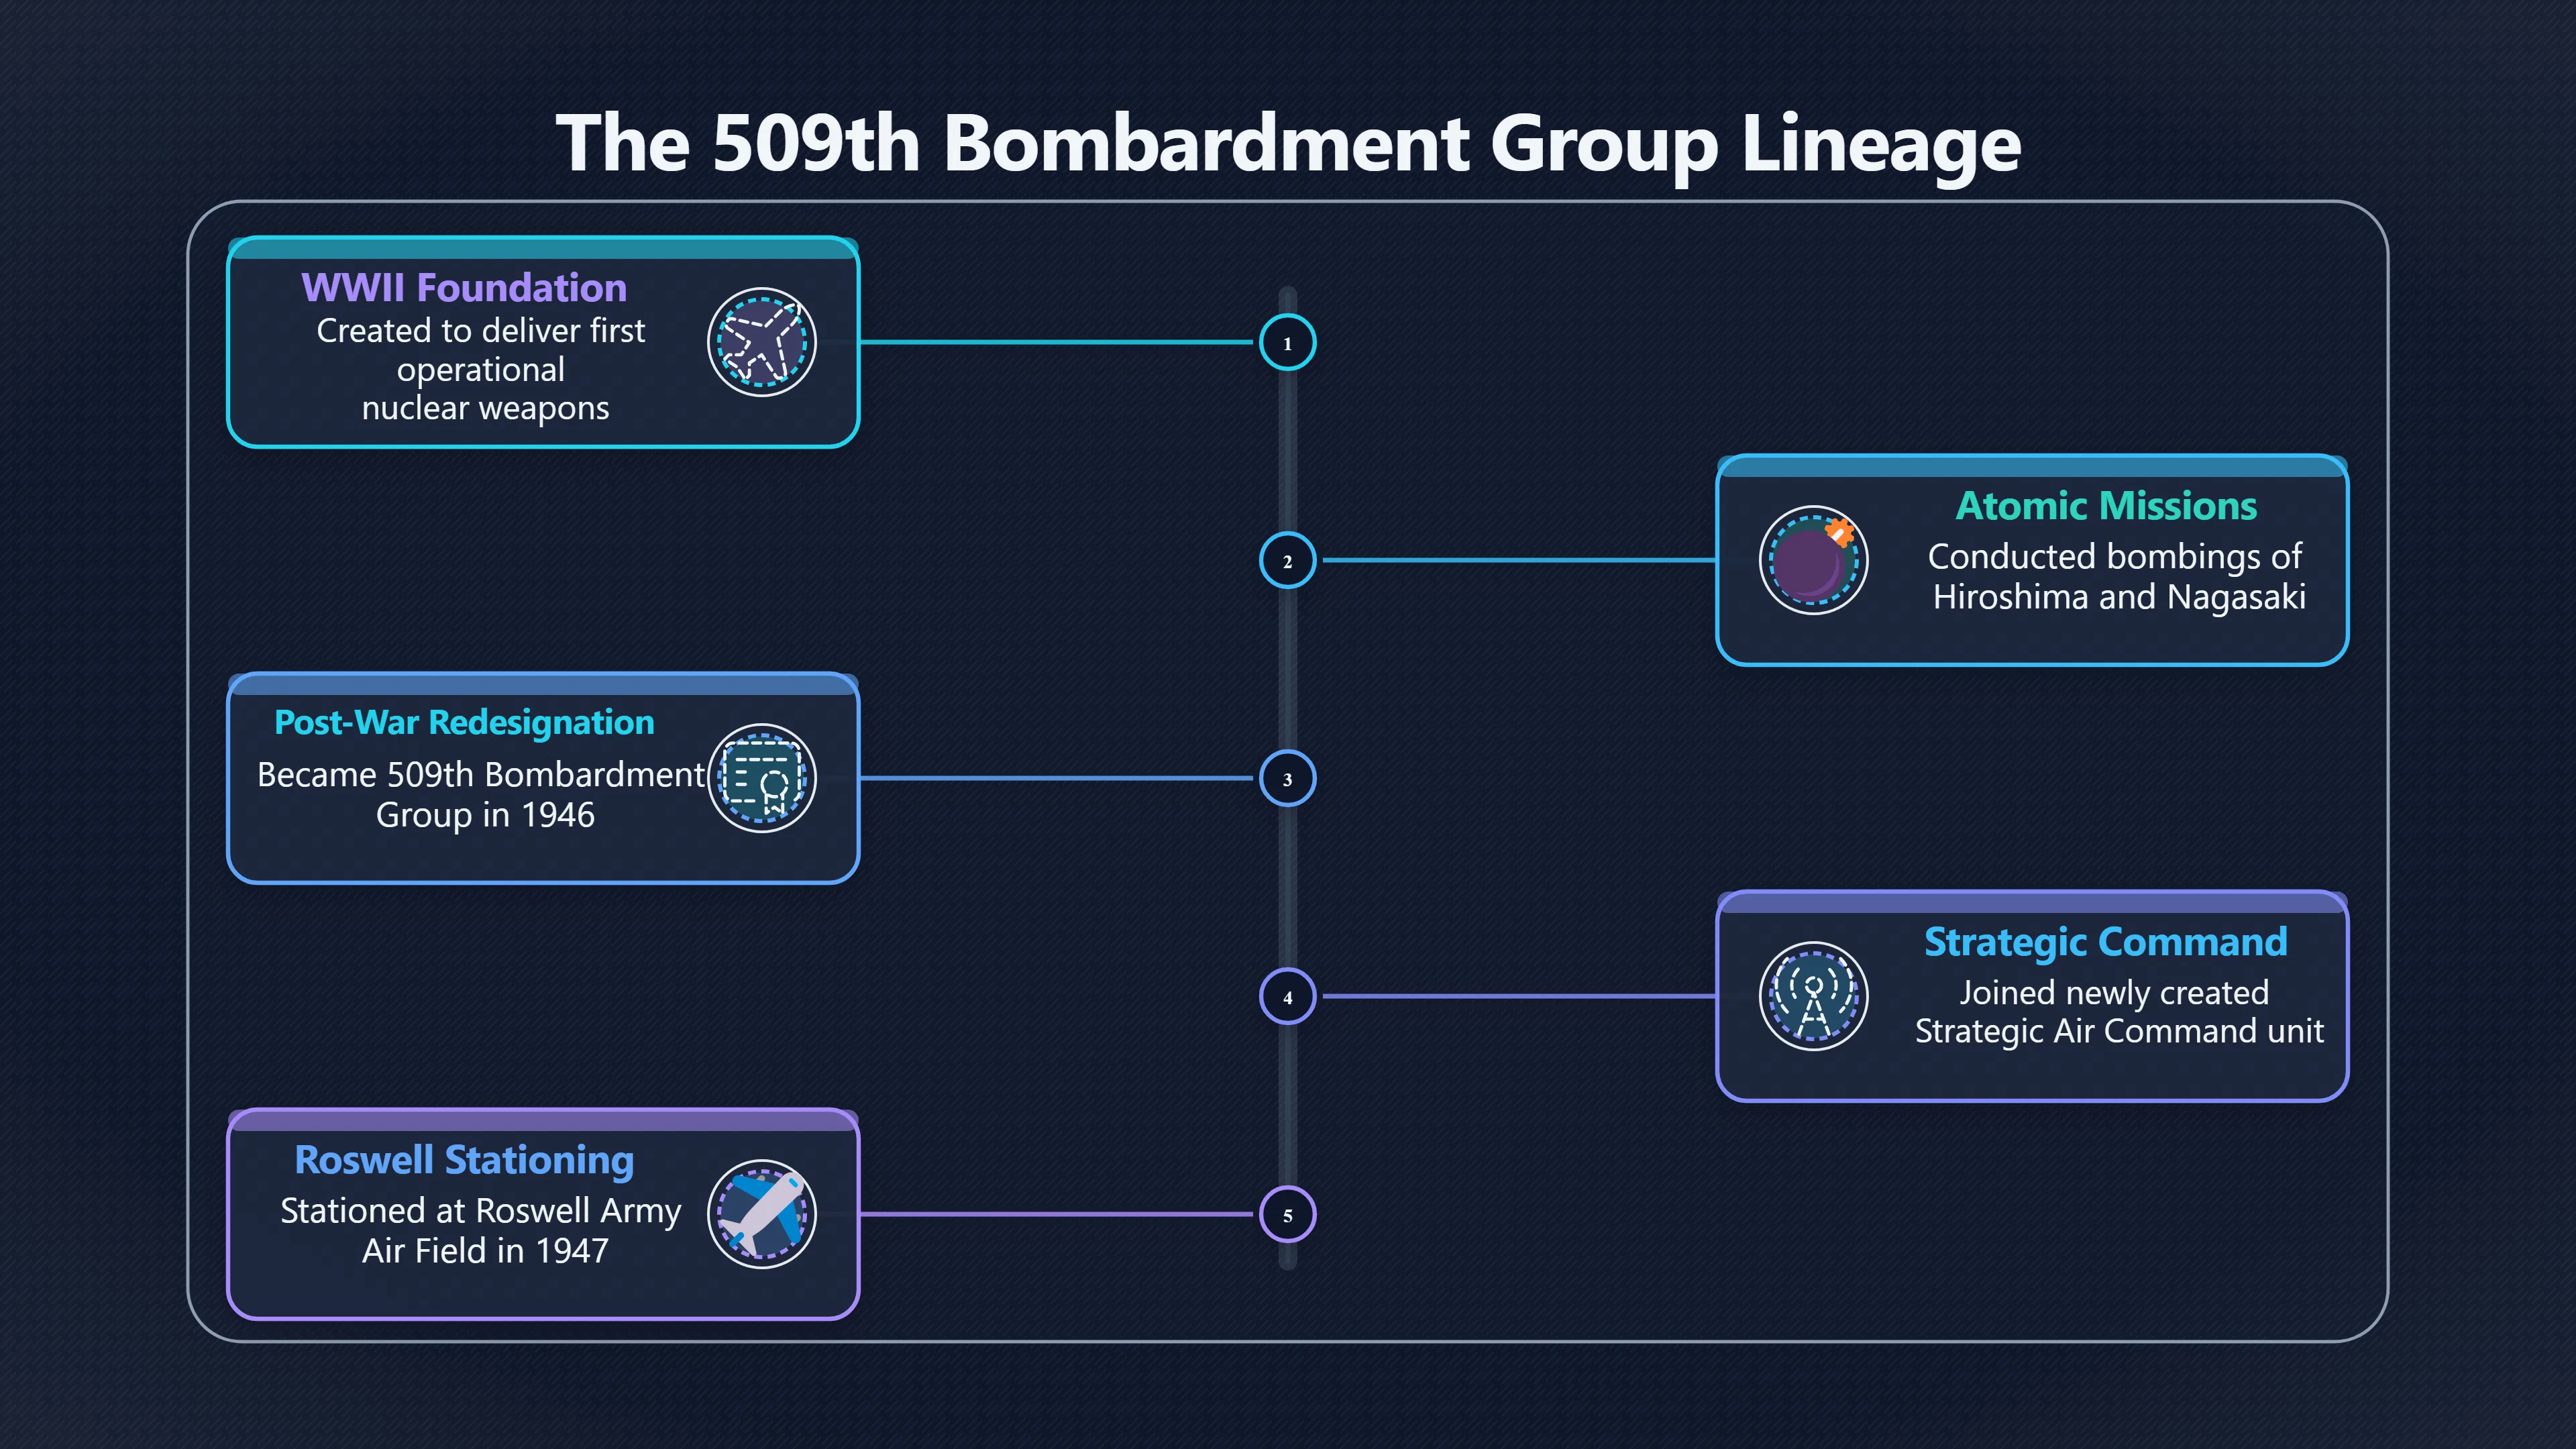This screenshot has height=1449, width=2576.
Task: Click the Strategic Command heading
Action: (x=2106, y=943)
